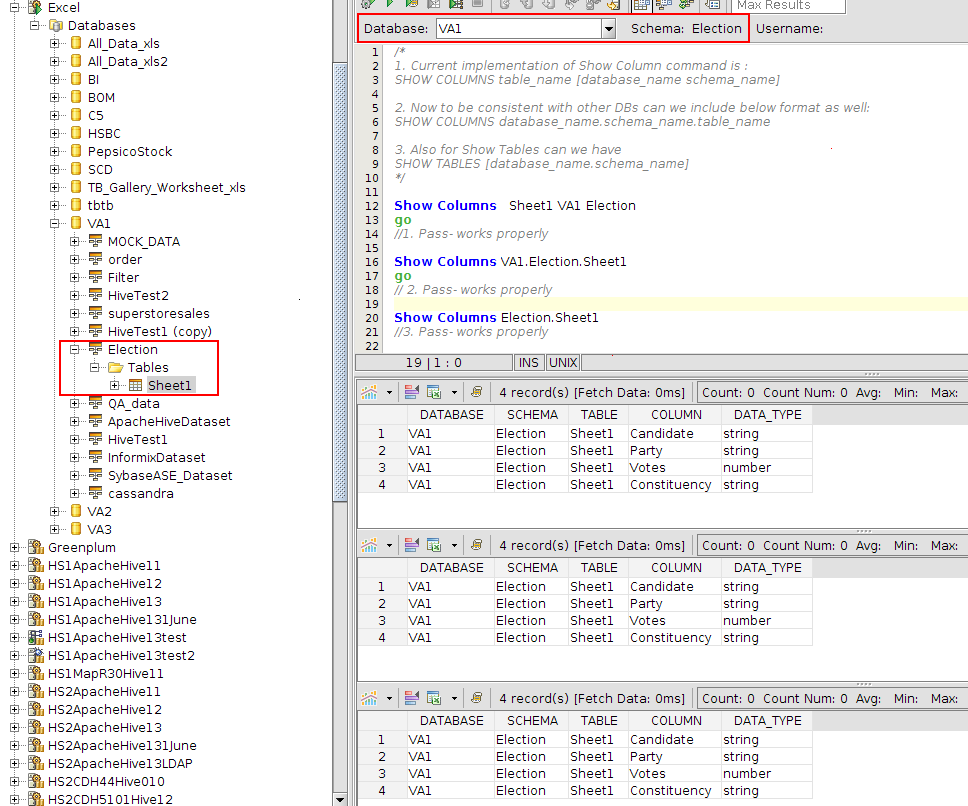
Task: Expand the Greenplum connection node
Action: pyautogui.click(x=14, y=547)
